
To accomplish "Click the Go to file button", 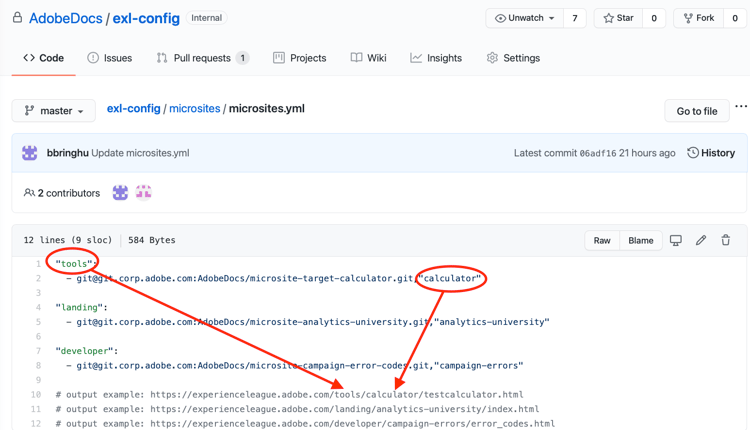I will [x=697, y=111].
